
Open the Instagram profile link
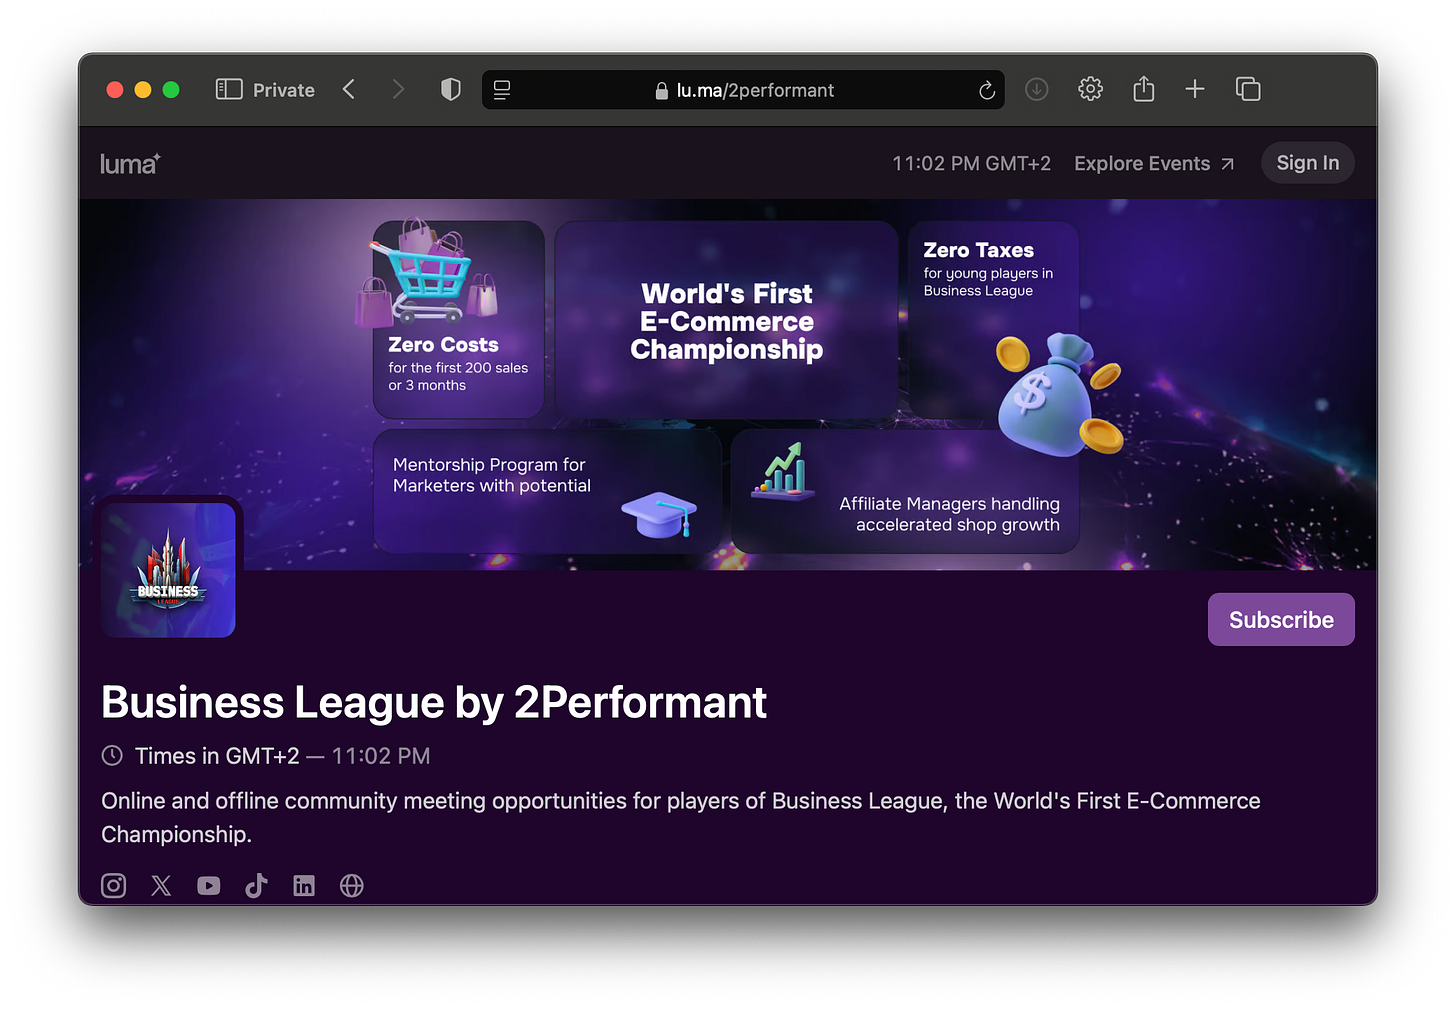(114, 885)
